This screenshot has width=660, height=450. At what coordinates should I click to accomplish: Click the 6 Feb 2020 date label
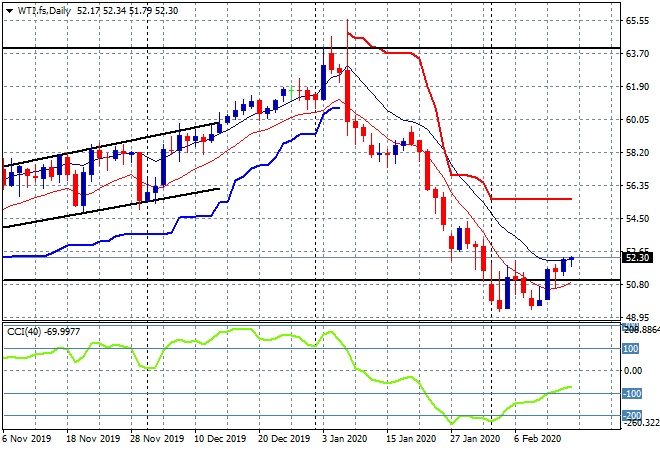pyautogui.click(x=537, y=439)
